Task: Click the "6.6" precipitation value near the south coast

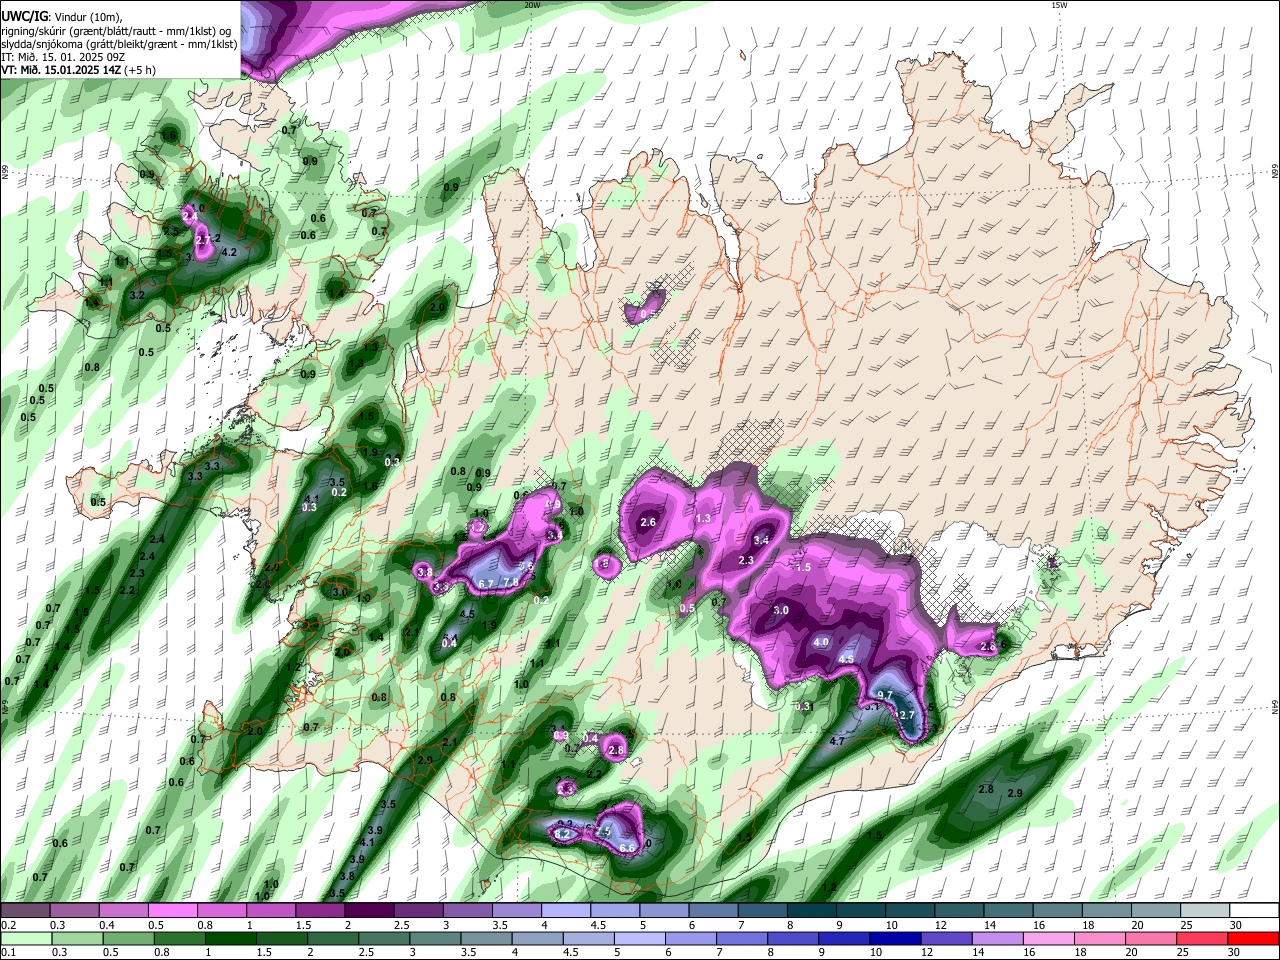Action: click(x=628, y=848)
